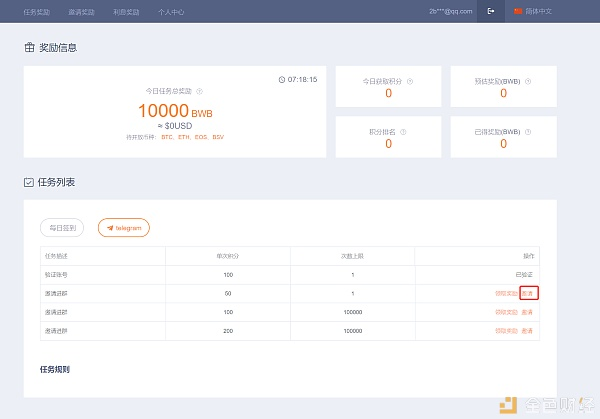This screenshot has width=600, height=419.
Task: Select the telegram task tab
Action: (124, 228)
